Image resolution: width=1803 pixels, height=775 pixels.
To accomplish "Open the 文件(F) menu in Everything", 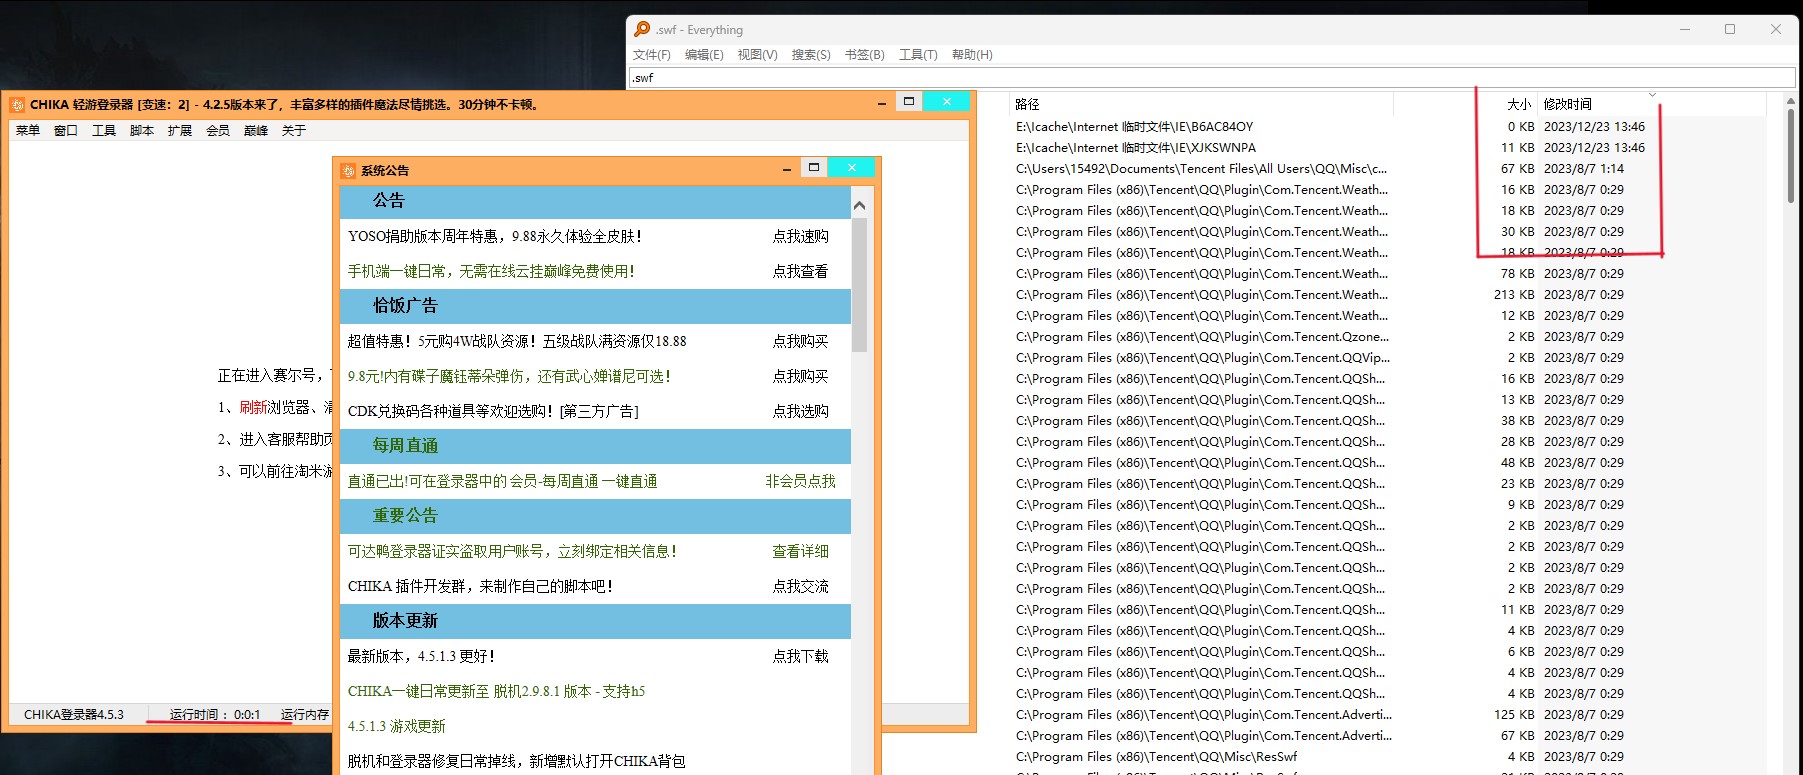I will click(x=651, y=55).
